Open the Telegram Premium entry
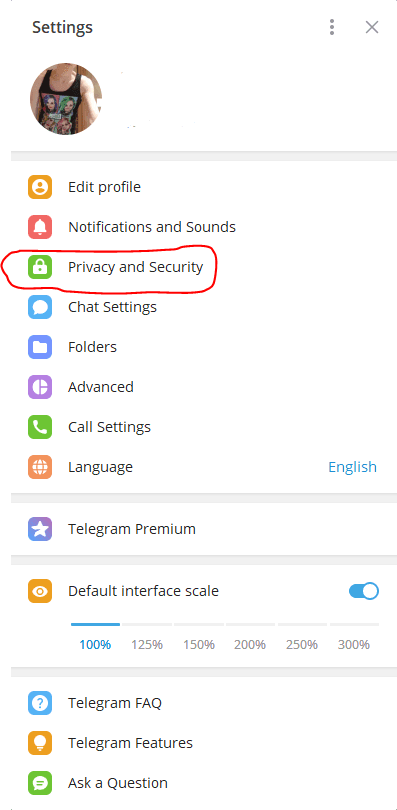Viewport: 397px width, 810px height. (199, 529)
